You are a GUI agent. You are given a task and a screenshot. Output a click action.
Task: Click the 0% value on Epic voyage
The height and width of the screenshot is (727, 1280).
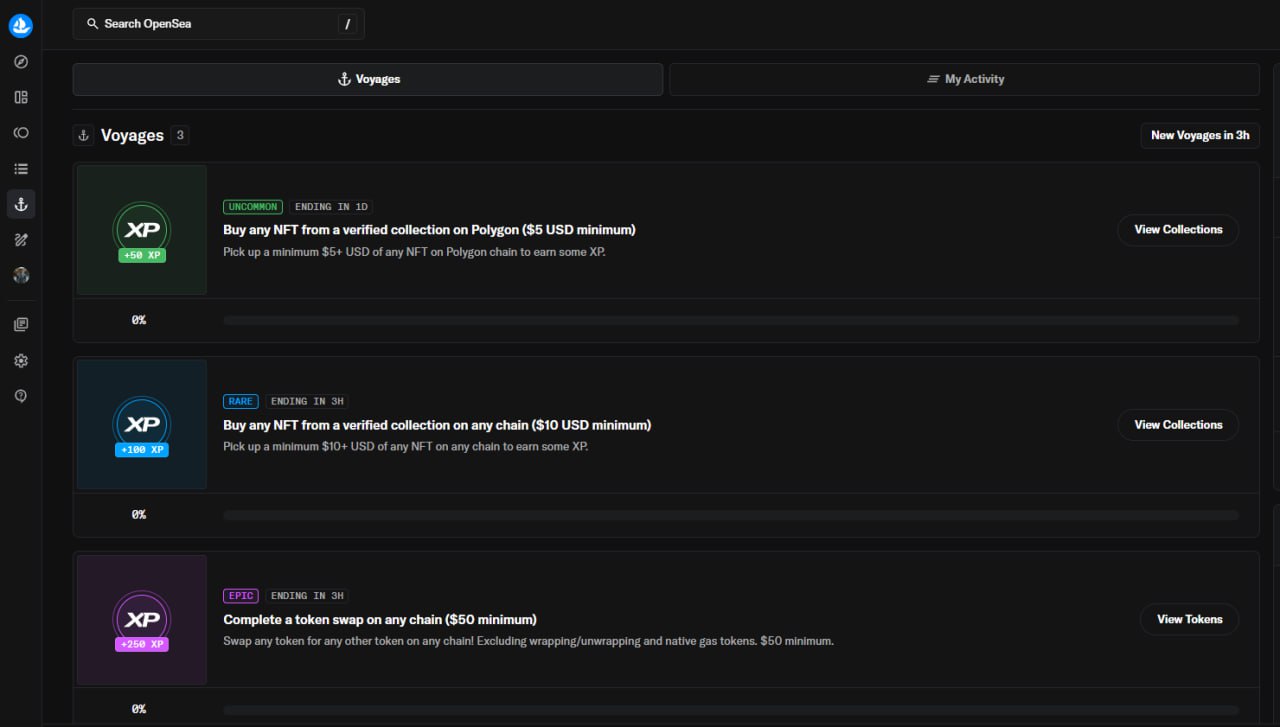[139, 709]
